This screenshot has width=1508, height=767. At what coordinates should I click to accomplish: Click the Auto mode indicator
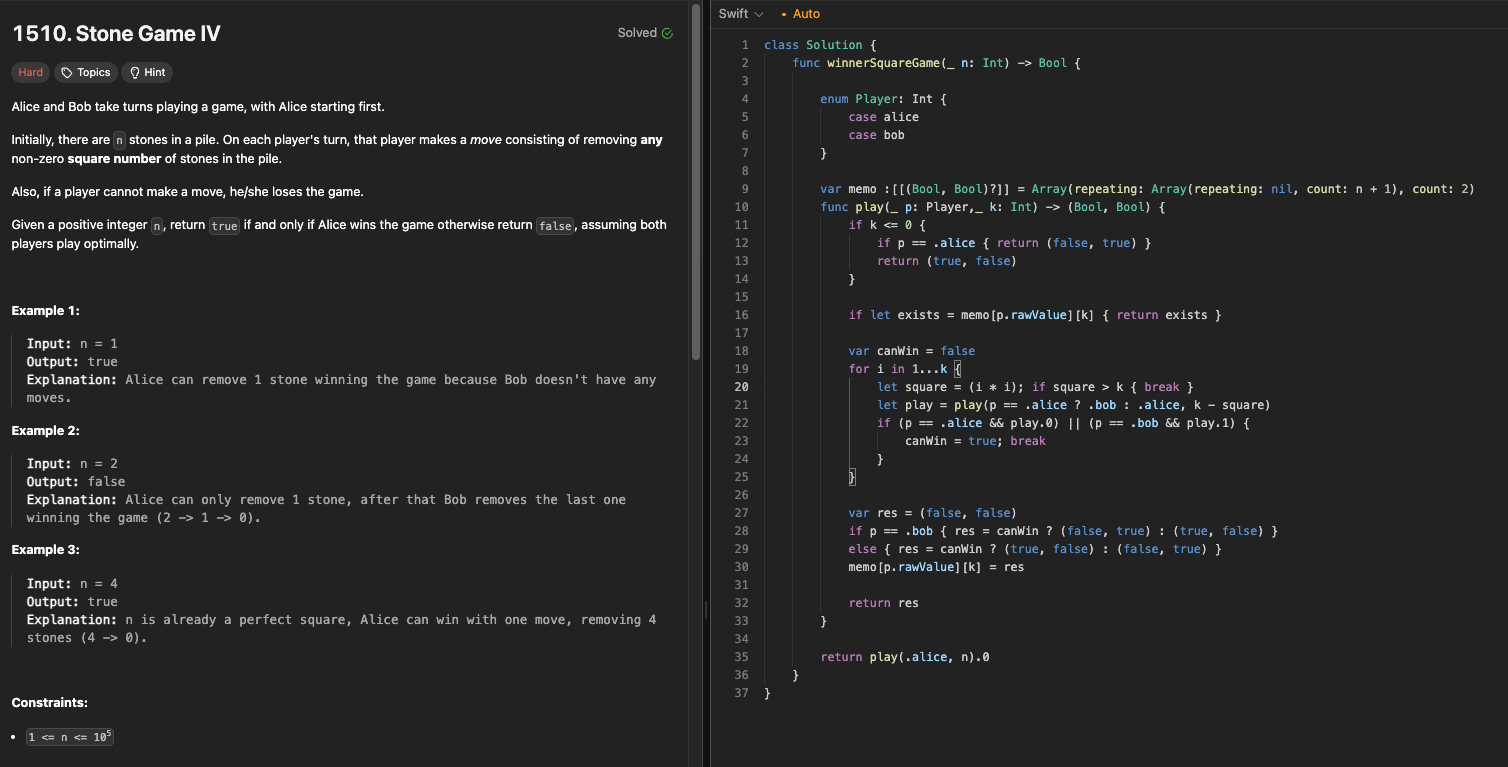tap(800, 14)
